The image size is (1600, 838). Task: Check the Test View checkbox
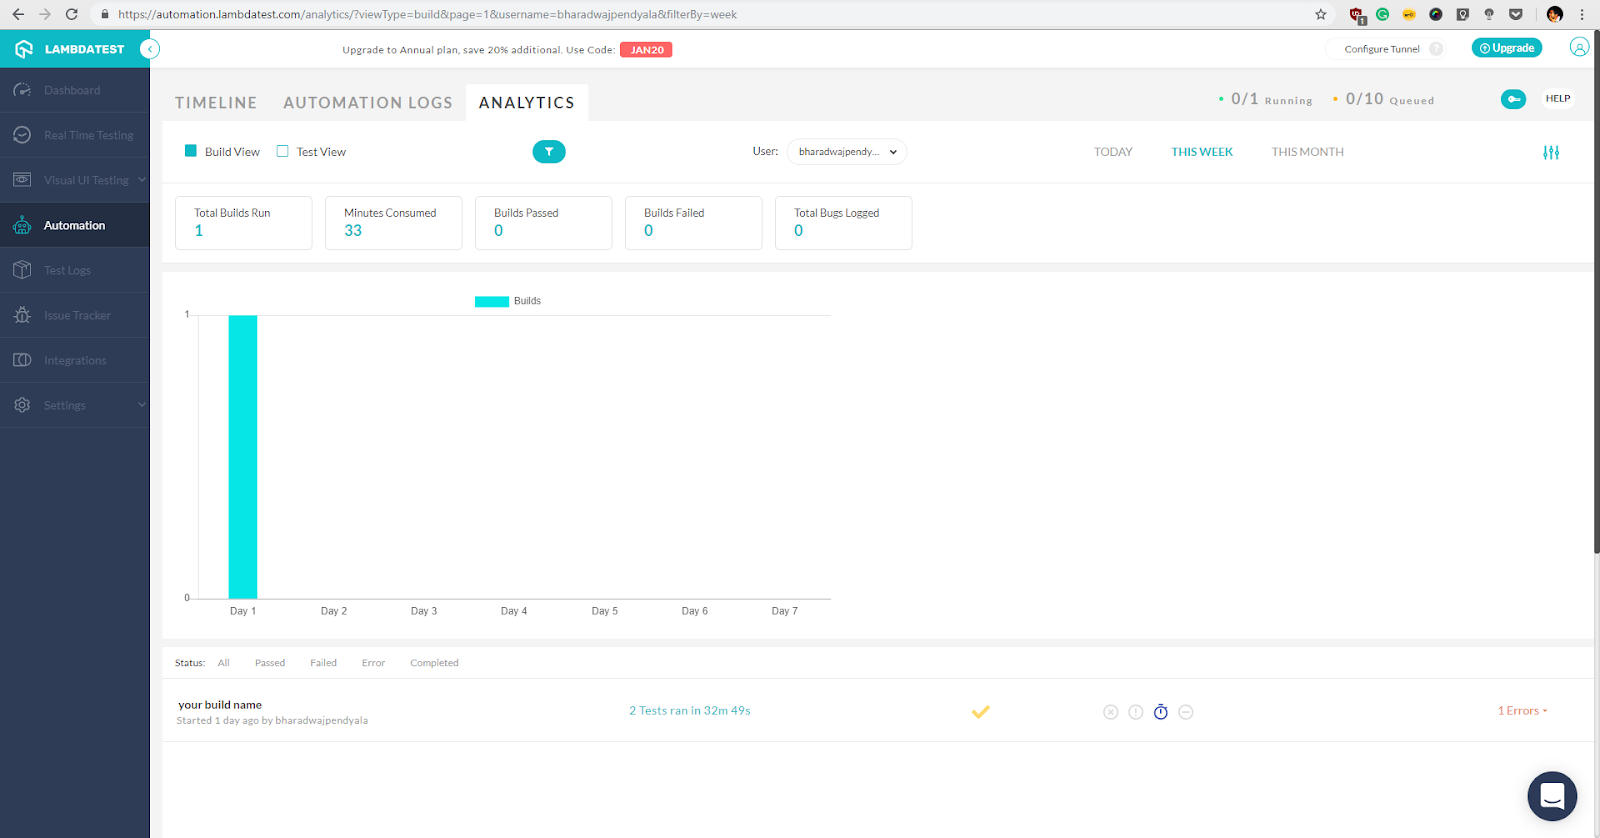pyautogui.click(x=283, y=152)
